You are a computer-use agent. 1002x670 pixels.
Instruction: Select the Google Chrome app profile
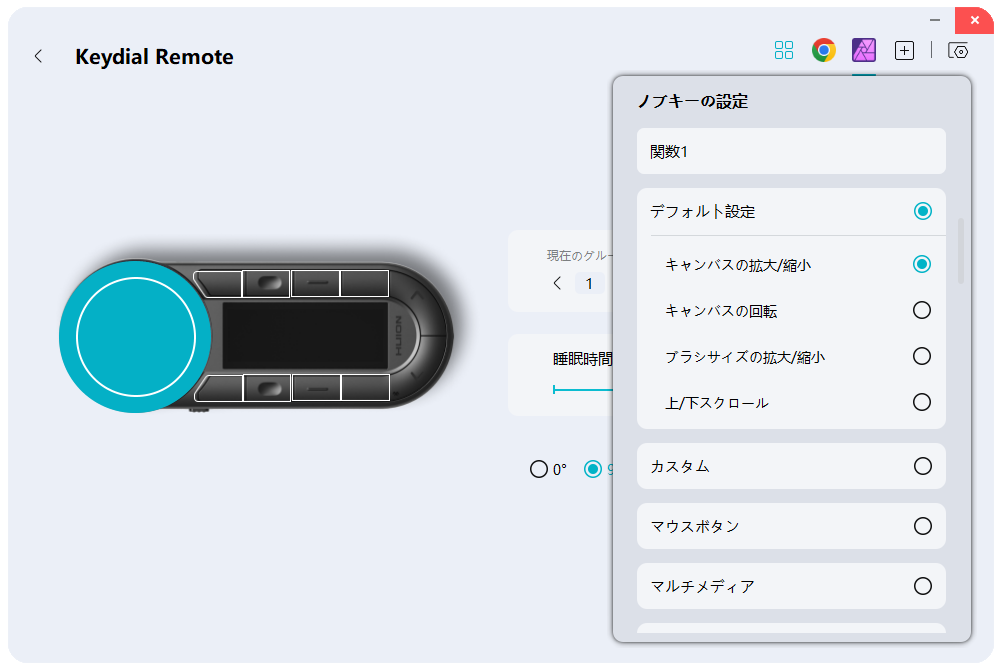[824, 50]
